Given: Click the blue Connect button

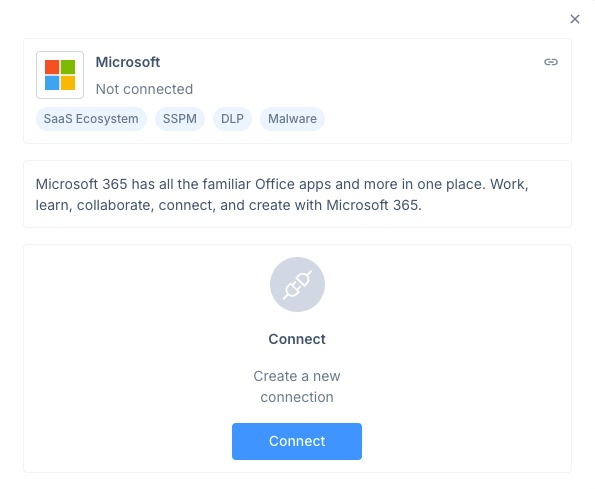Looking at the screenshot, I should (x=297, y=441).
